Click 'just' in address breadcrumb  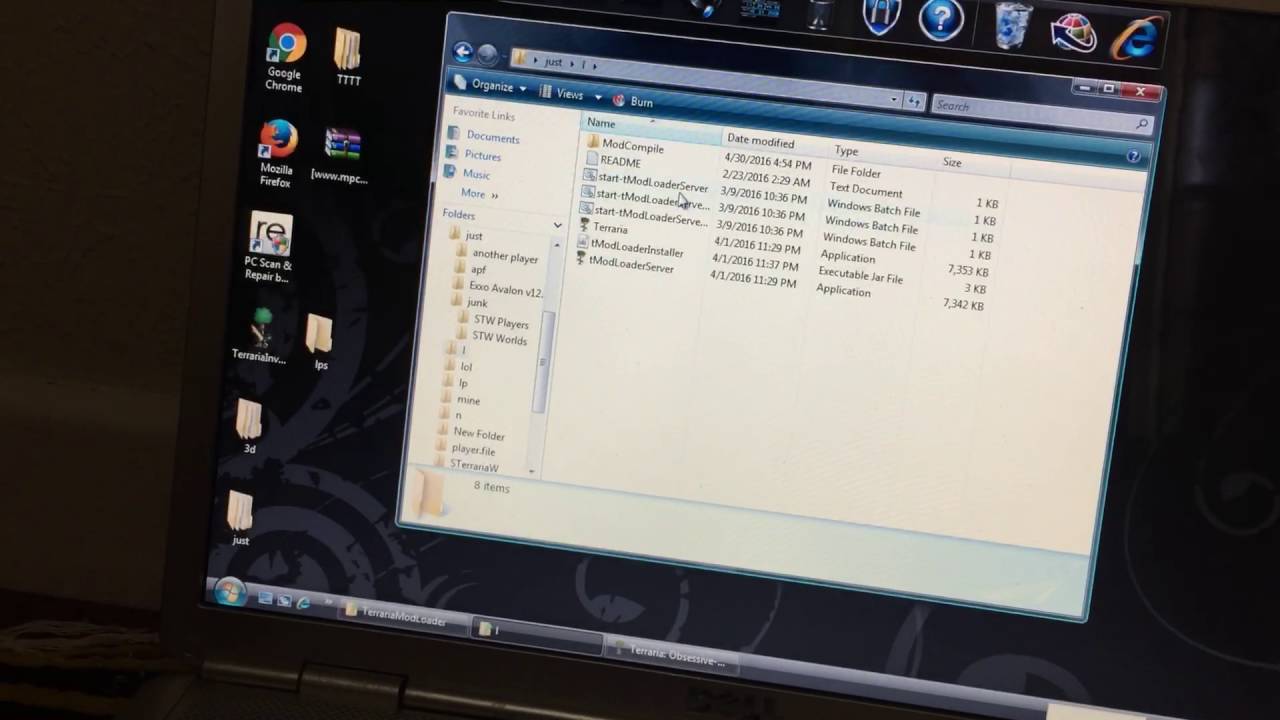(553, 61)
